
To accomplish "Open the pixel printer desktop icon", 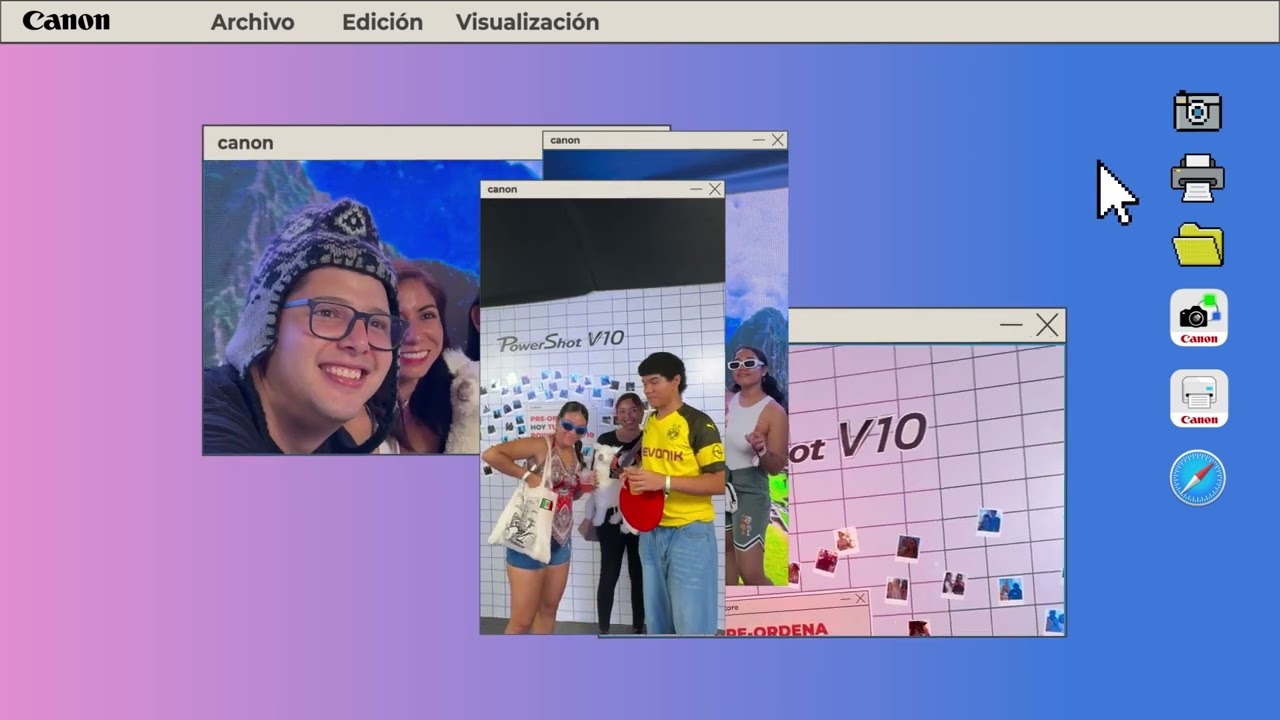I will (1197, 177).
